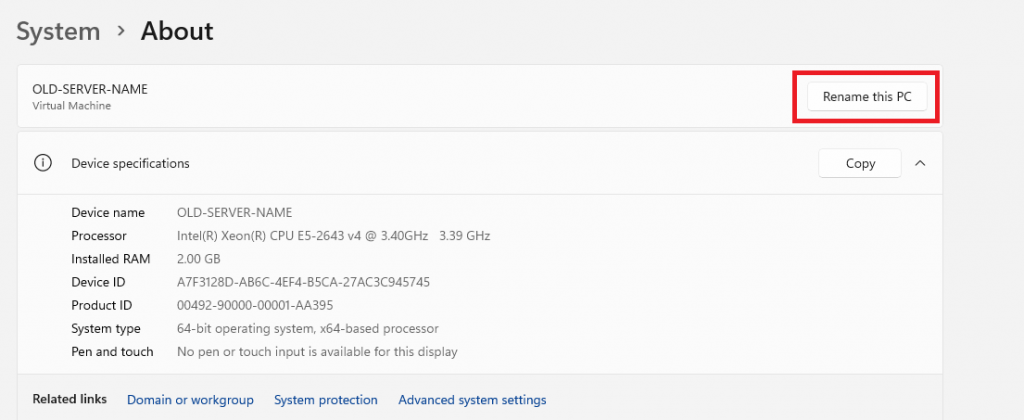This screenshot has height=420, width=1024.
Task: Click the breadcrumb chevron separator
Action: [x=121, y=32]
